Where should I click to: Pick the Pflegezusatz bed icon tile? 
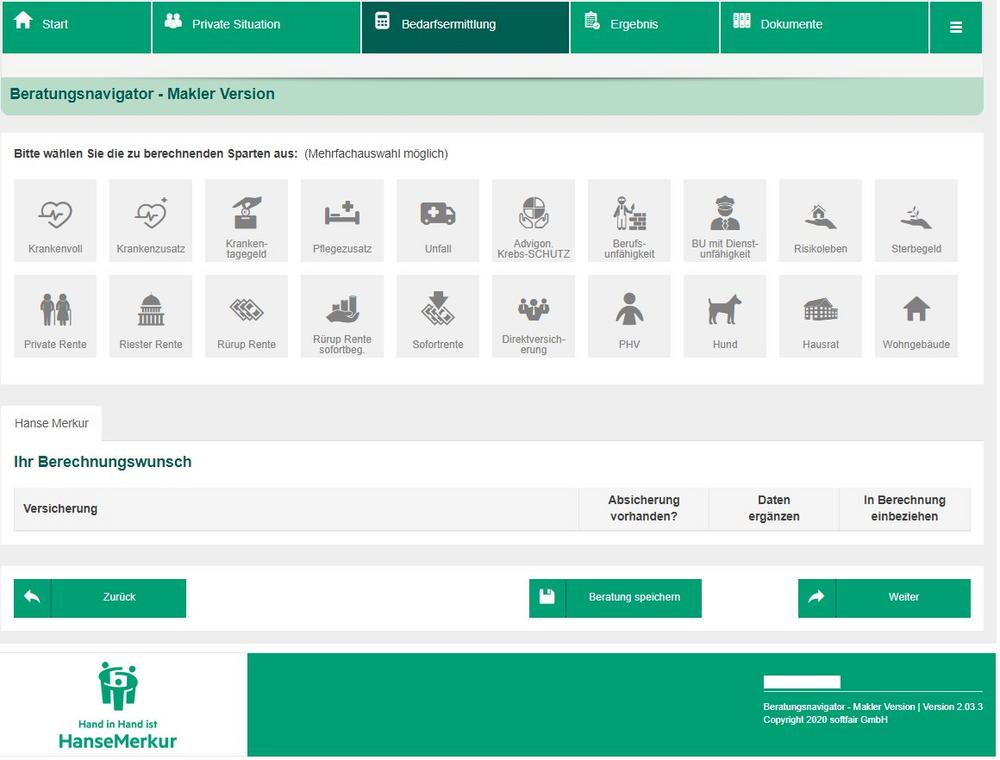click(x=342, y=221)
